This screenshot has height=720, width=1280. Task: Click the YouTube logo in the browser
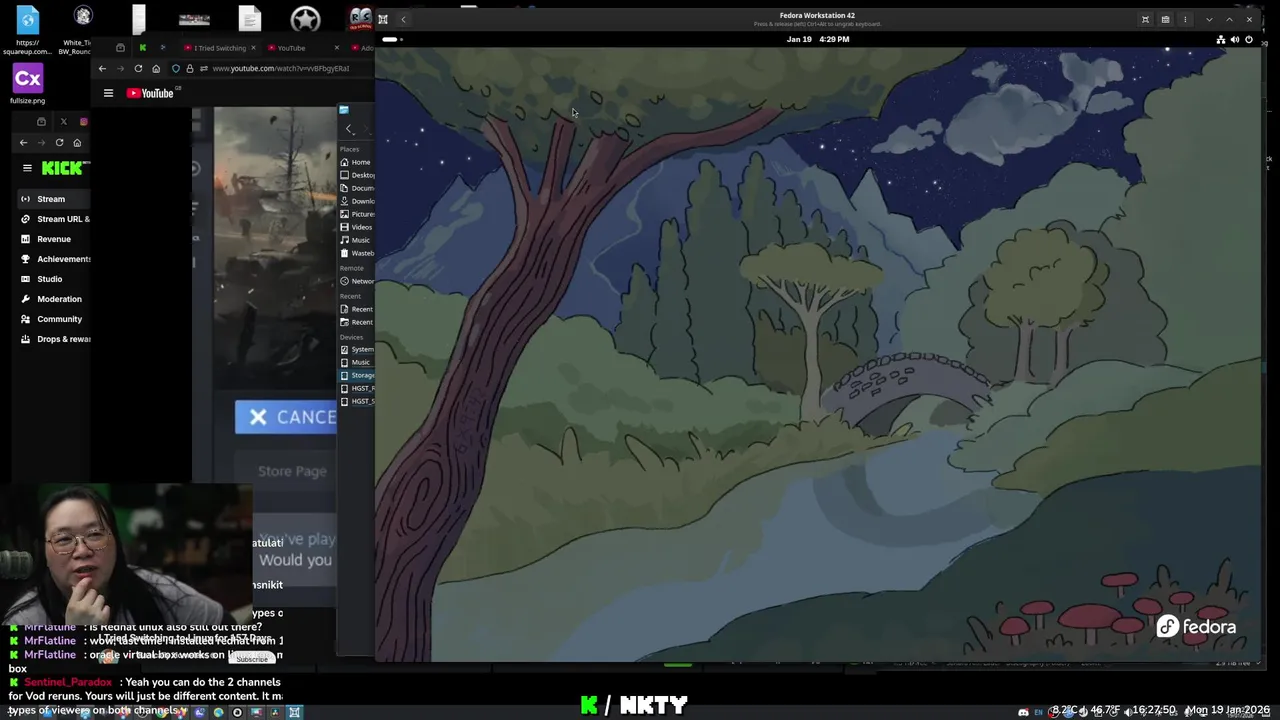(x=150, y=93)
